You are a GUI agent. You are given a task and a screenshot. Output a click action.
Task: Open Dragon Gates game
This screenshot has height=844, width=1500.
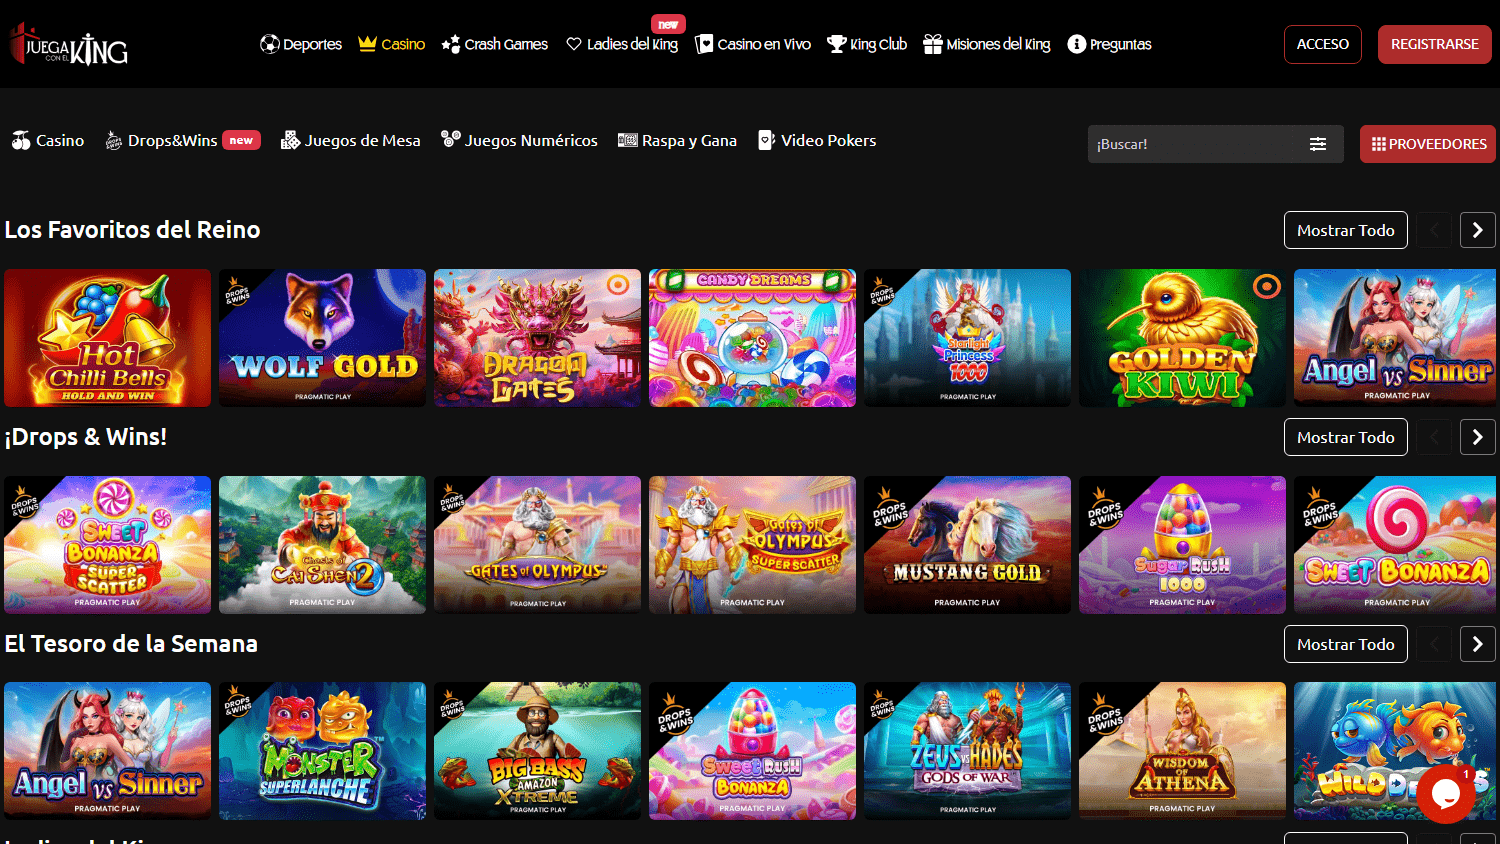pyautogui.click(x=537, y=338)
